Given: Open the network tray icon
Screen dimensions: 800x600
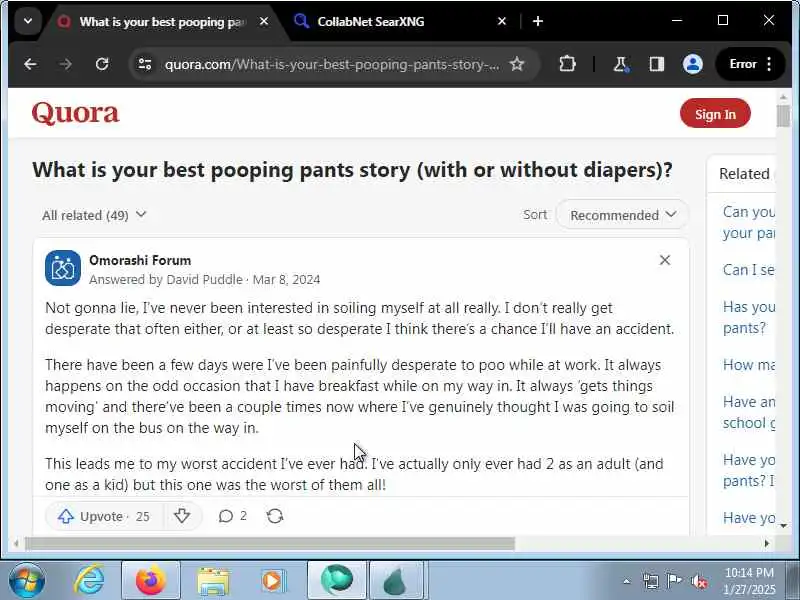Looking at the screenshot, I should click(651, 581).
